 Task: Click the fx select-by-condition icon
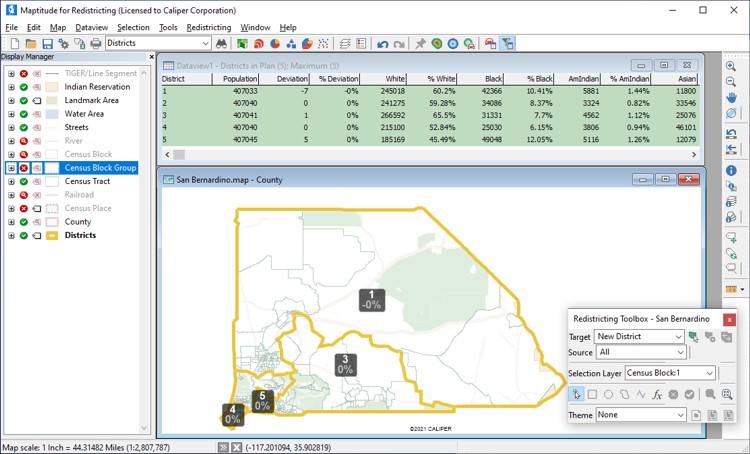(657, 395)
